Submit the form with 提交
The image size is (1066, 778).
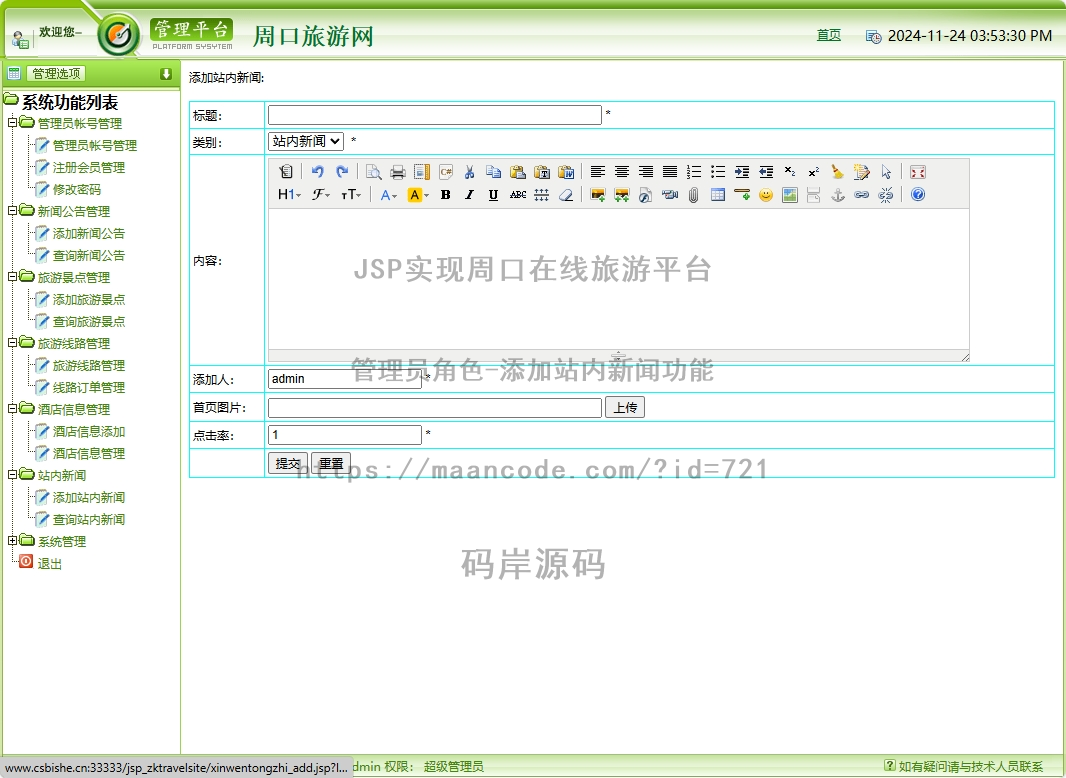pyautogui.click(x=288, y=463)
